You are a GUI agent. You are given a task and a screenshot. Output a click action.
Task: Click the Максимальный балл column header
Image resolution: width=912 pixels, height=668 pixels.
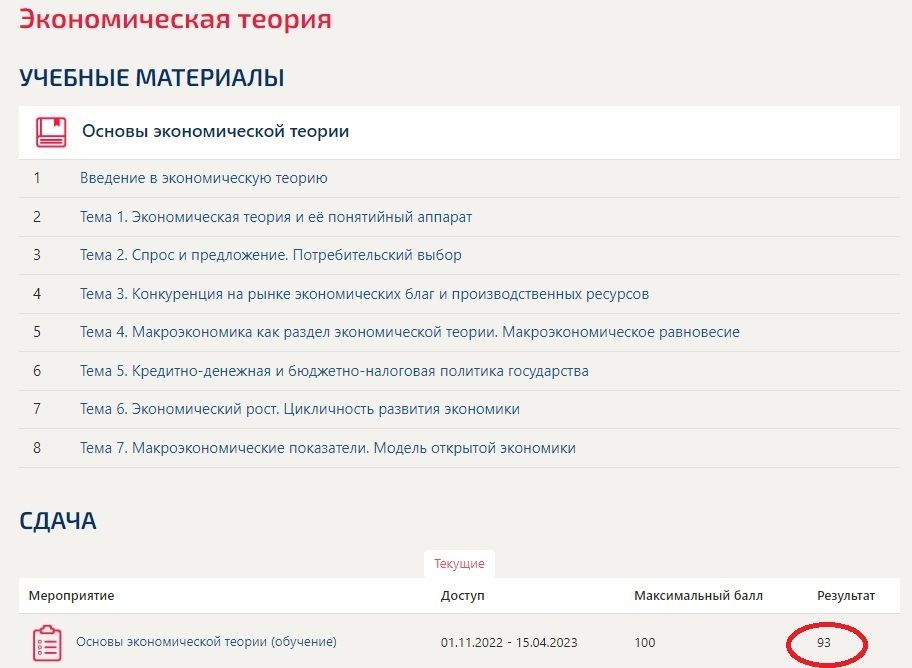click(698, 596)
